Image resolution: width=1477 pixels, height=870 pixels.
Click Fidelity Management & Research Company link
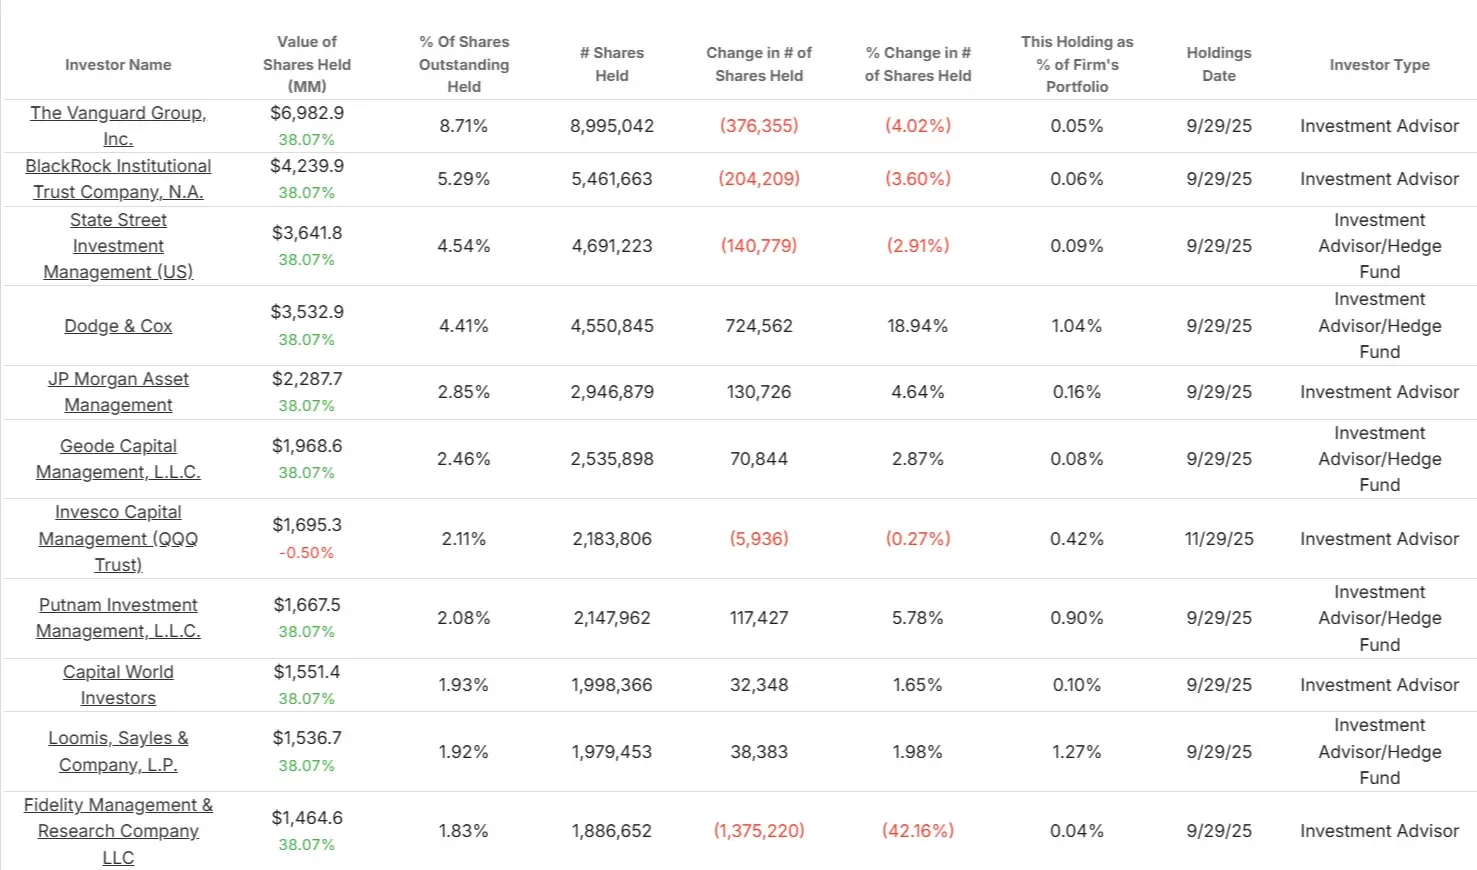pyautogui.click(x=118, y=831)
